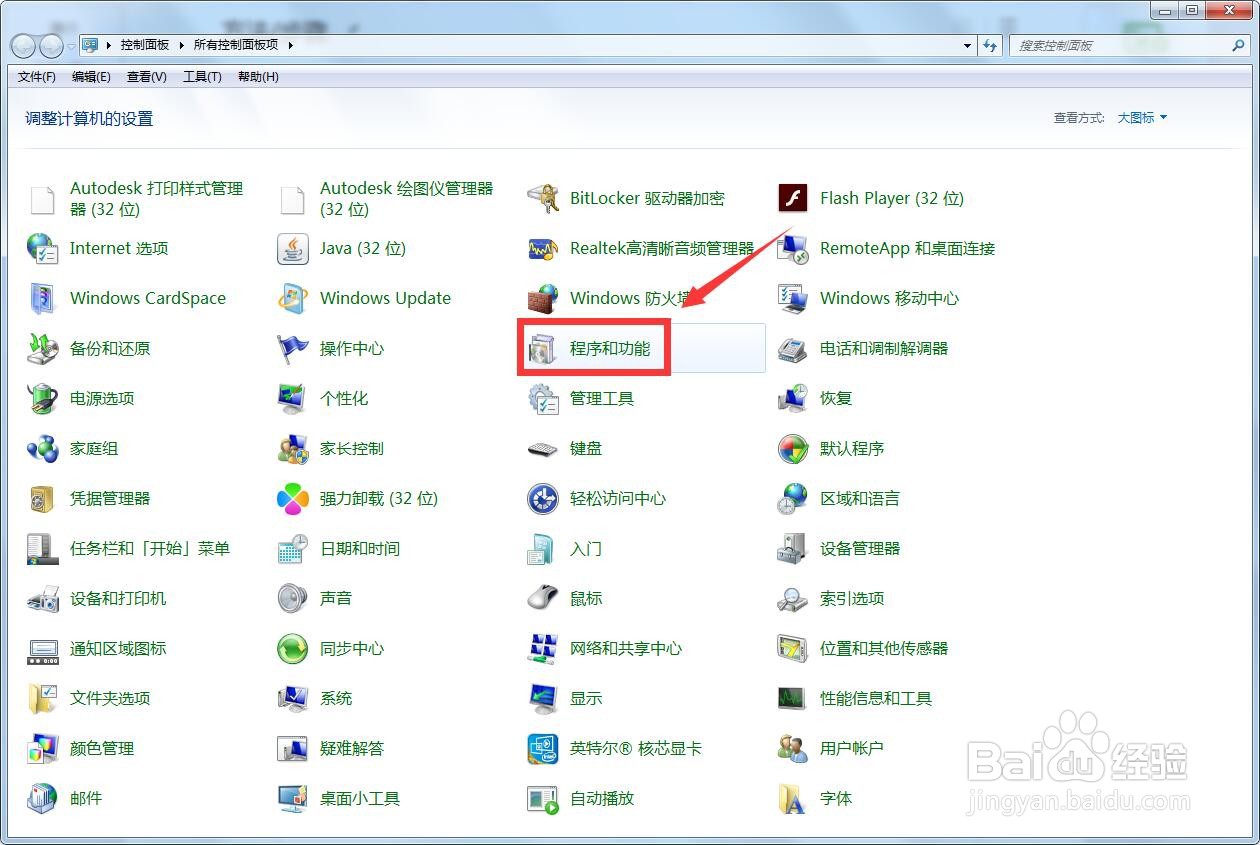The width and height of the screenshot is (1260, 845).
Task: Open the 位置和其他传感器 link
Action: coord(884,648)
